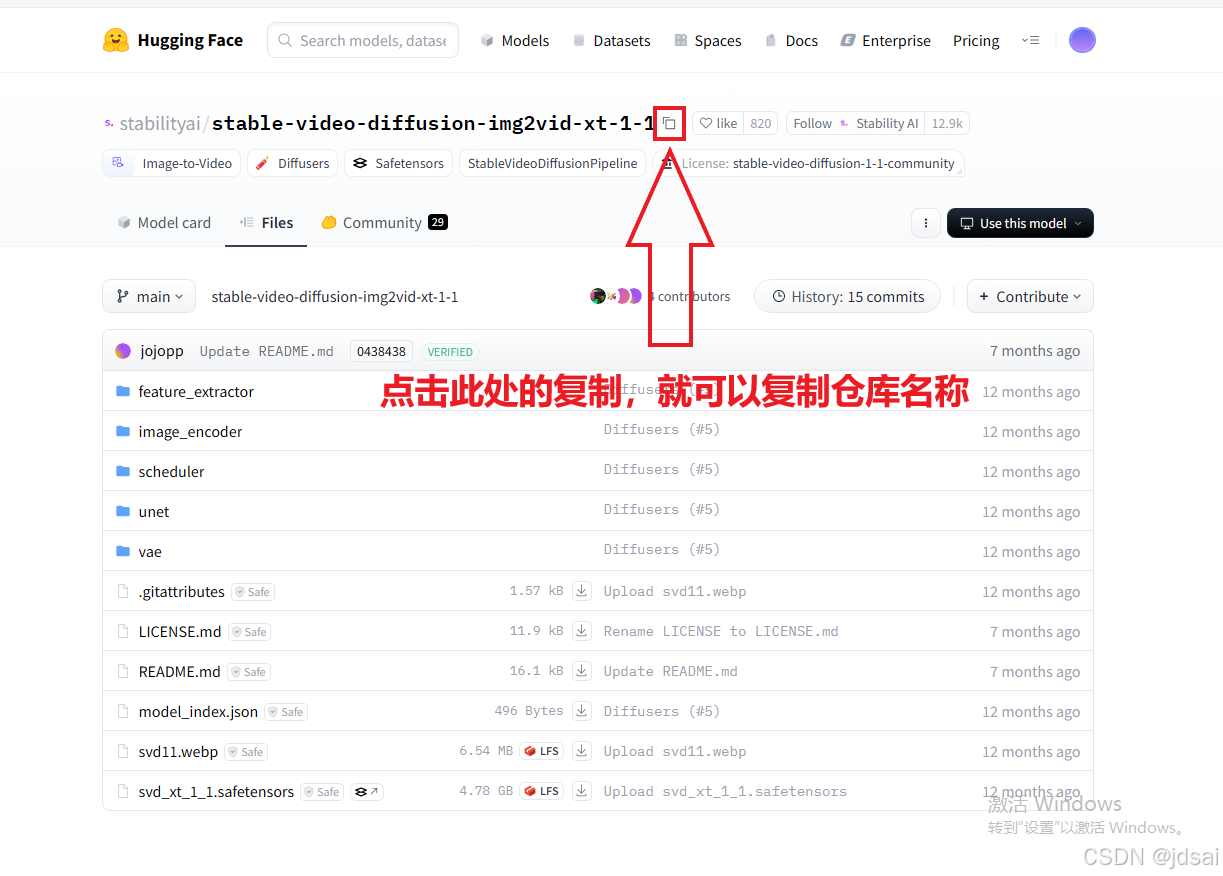The height and width of the screenshot is (876, 1223).
Task: Click the search models input field
Action: [x=363, y=40]
